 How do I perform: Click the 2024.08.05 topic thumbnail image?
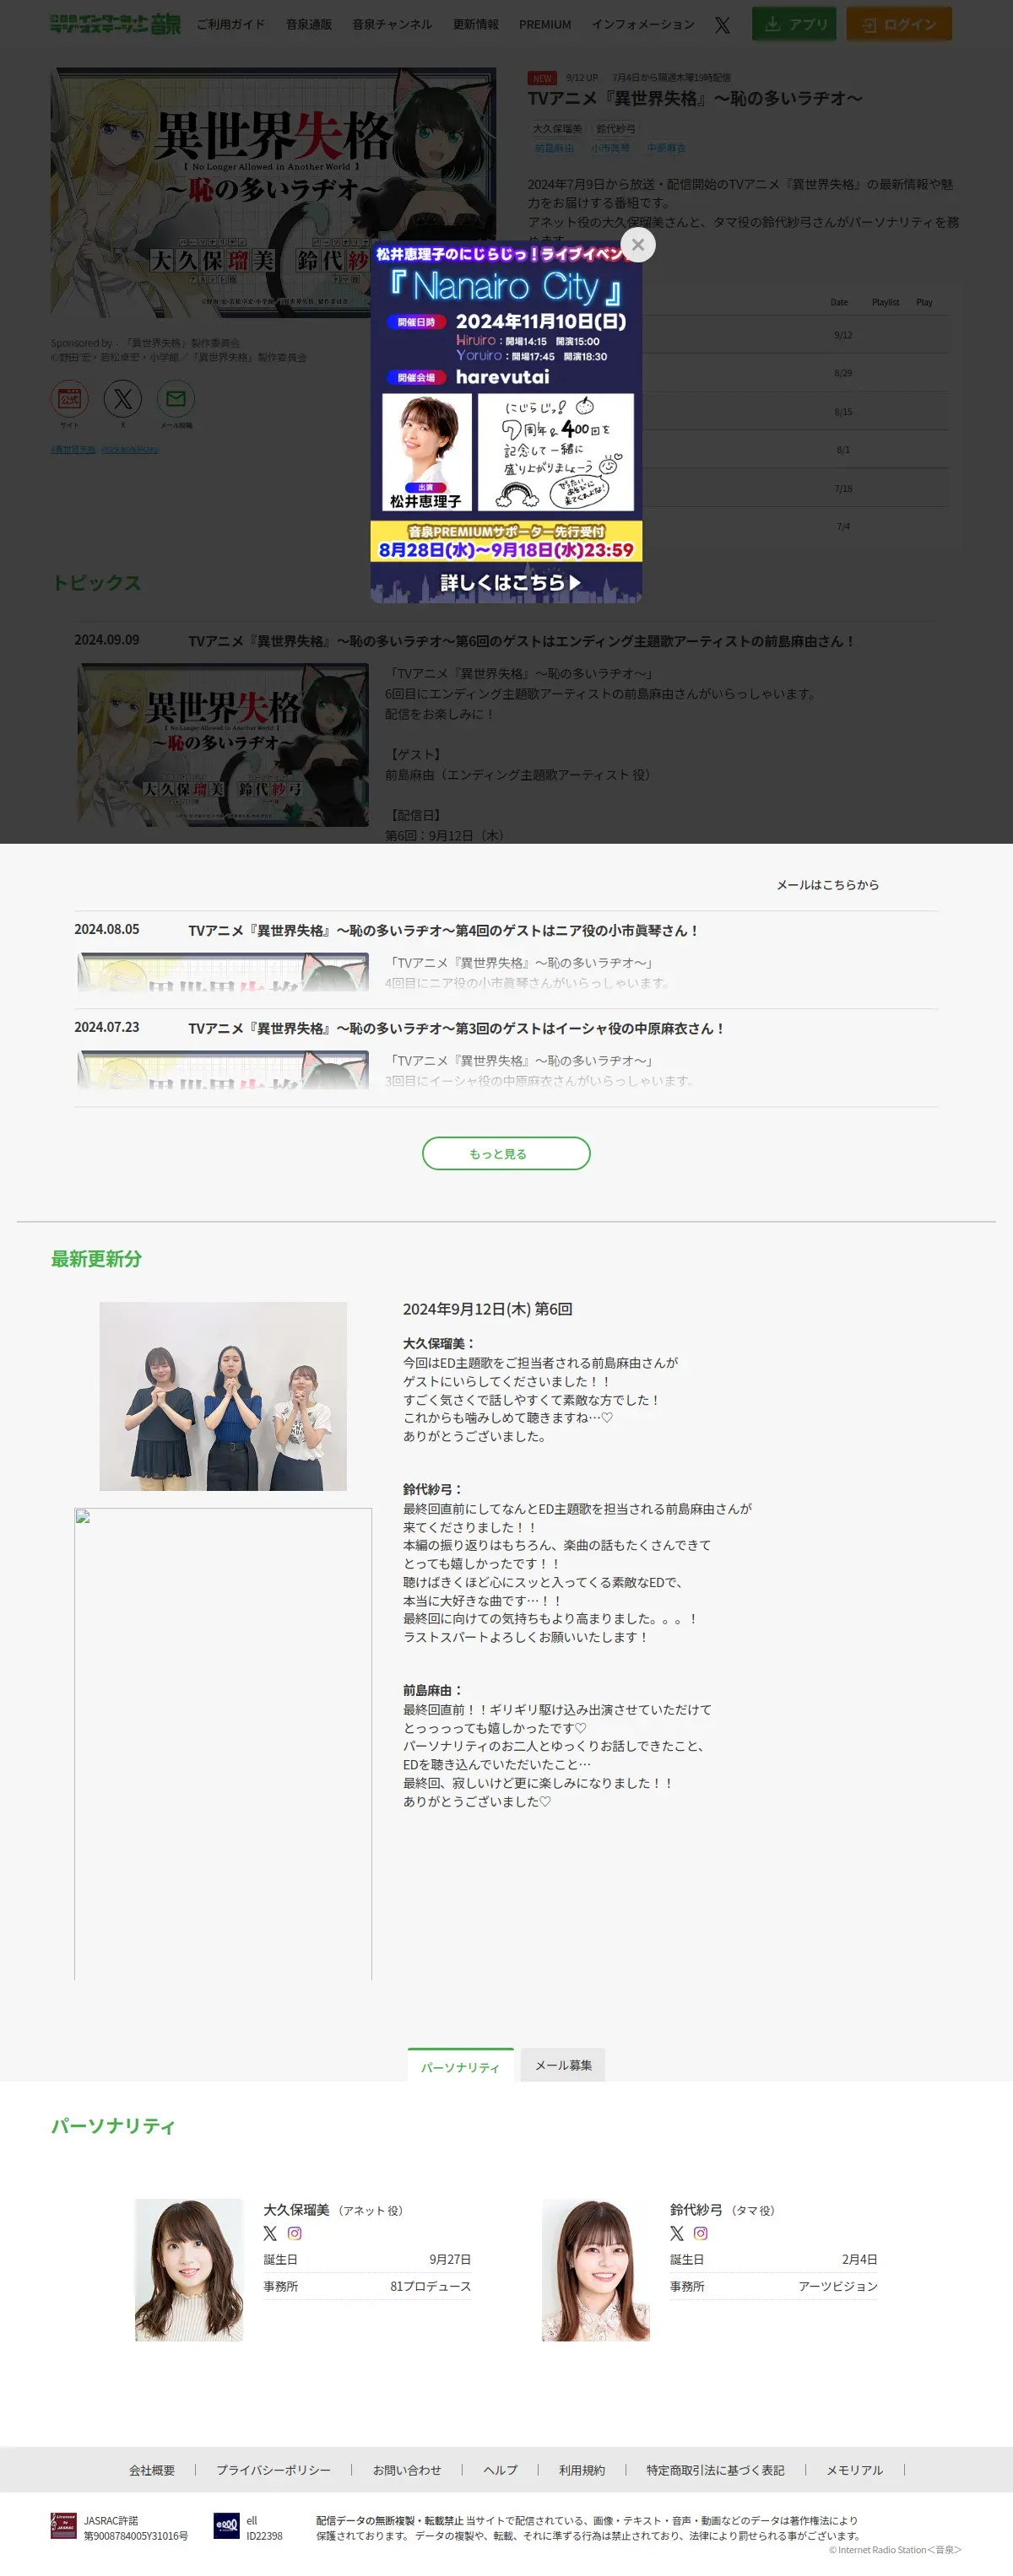pyautogui.click(x=223, y=972)
